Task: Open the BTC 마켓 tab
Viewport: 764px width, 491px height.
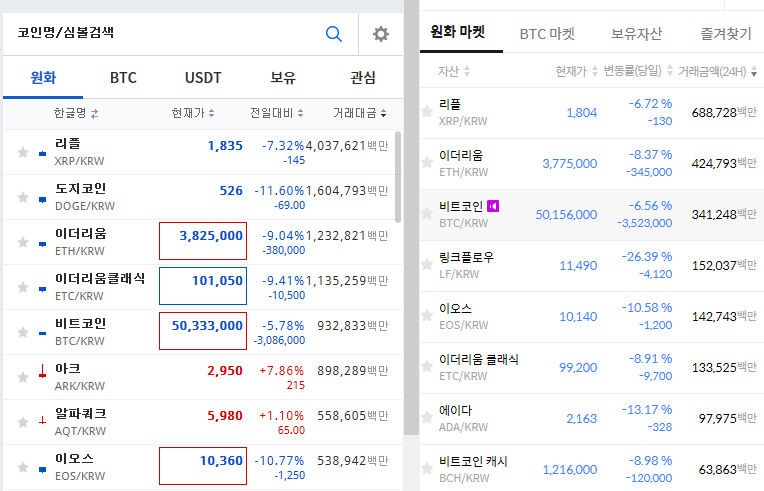Action: [x=547, y=33]
